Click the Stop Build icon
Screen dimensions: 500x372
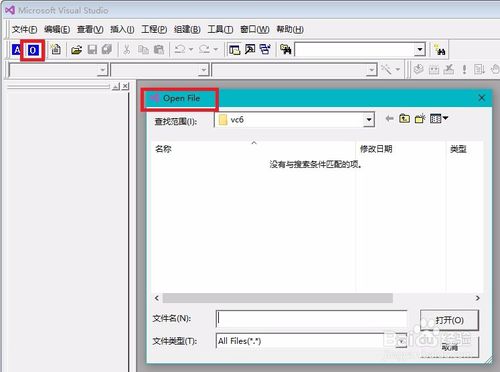coord(449,69)
